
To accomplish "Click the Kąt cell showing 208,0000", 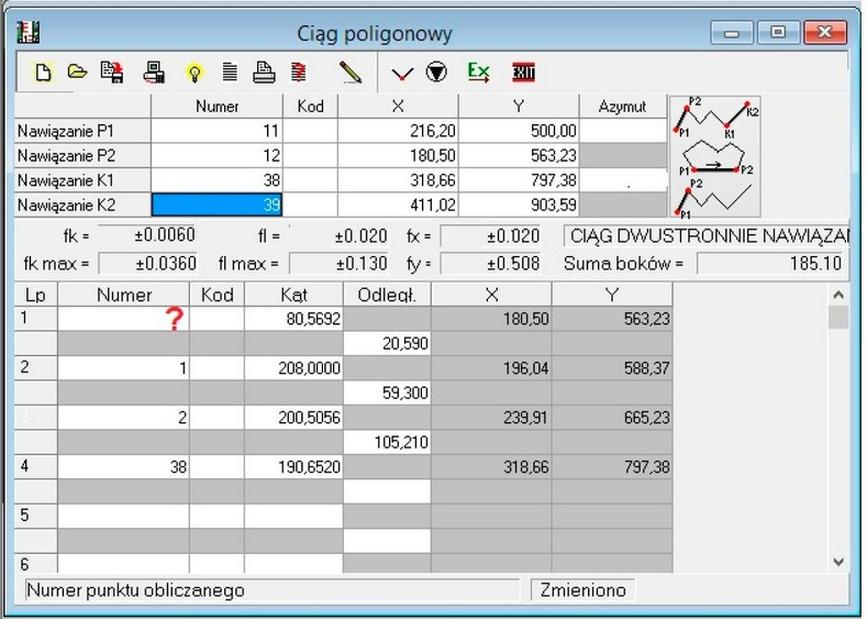I will click(293, 368).
